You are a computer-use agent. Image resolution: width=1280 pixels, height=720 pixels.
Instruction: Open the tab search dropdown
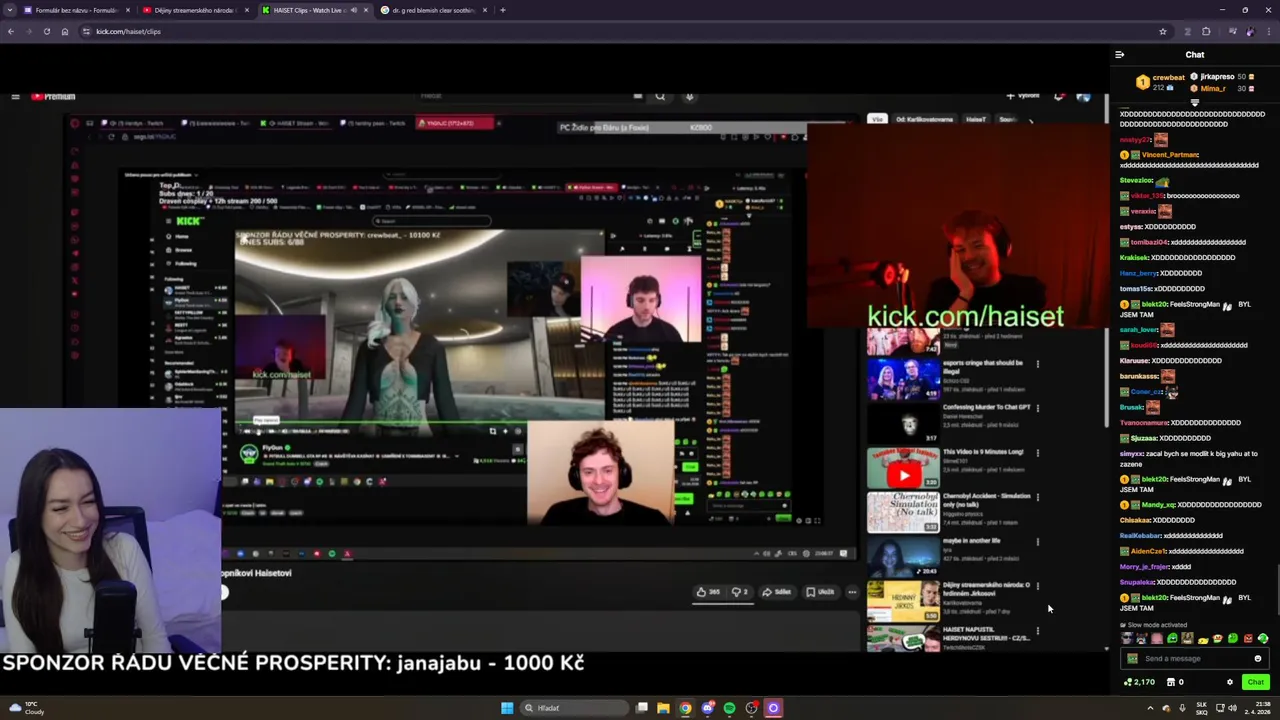pos(10,10)
